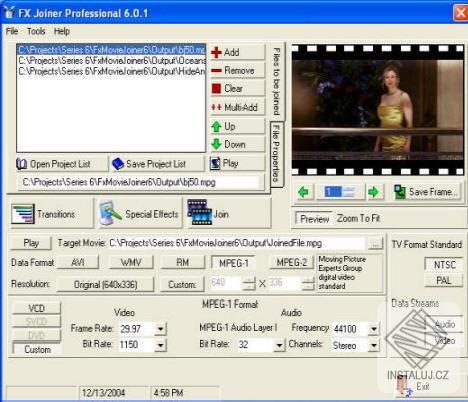Expand the Frame Rate dropdown

[x=160, y=329]
